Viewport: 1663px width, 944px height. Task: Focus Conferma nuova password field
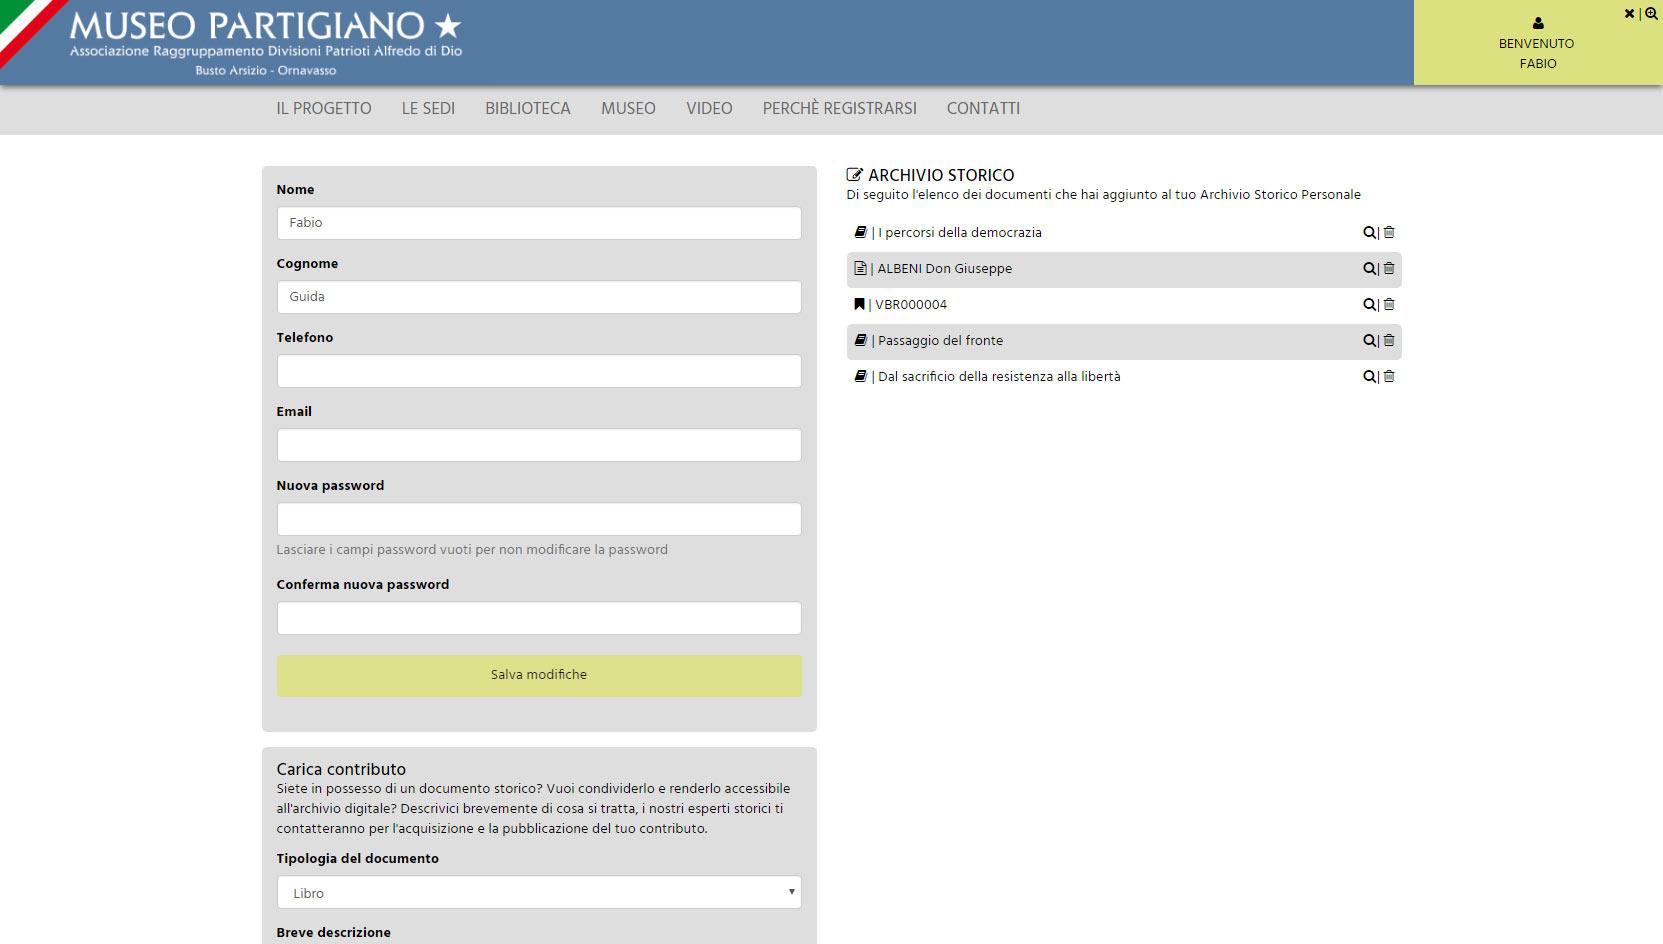click(x=539, y=618)
